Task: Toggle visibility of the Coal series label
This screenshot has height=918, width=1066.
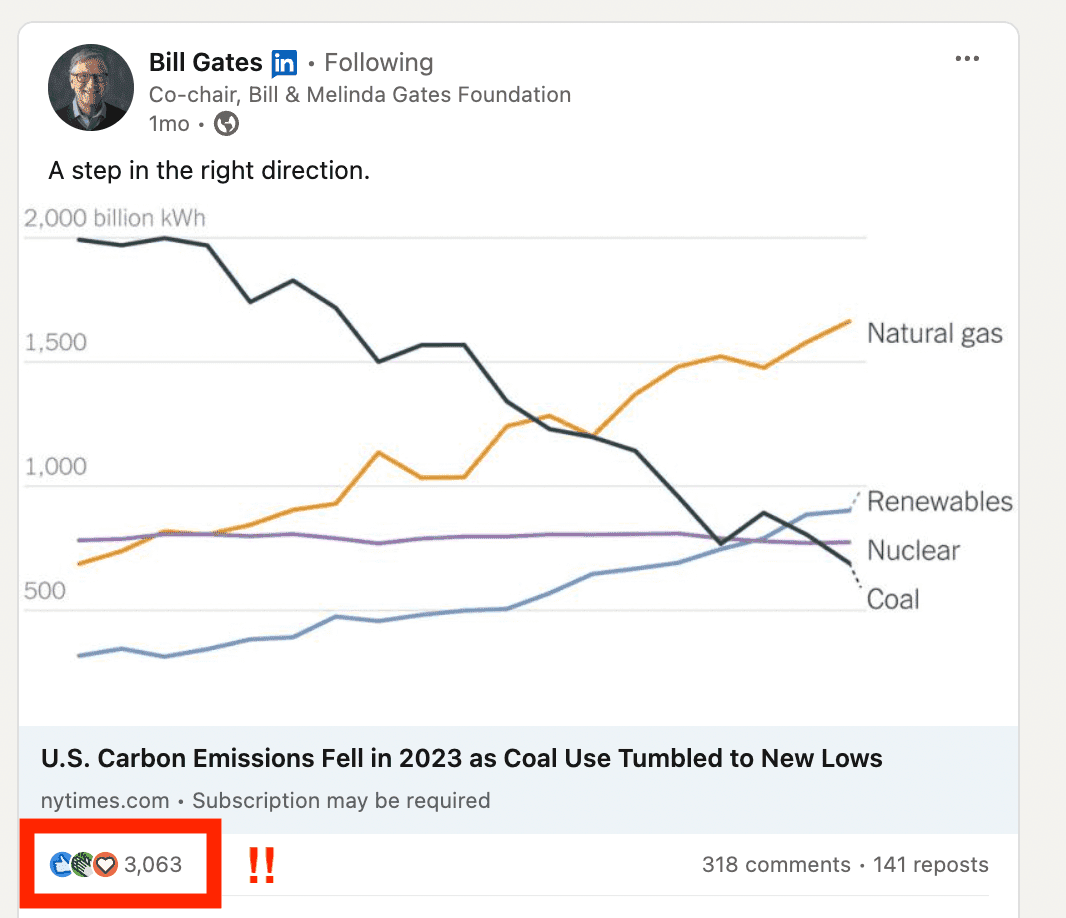Action: [x=893, y=598]
